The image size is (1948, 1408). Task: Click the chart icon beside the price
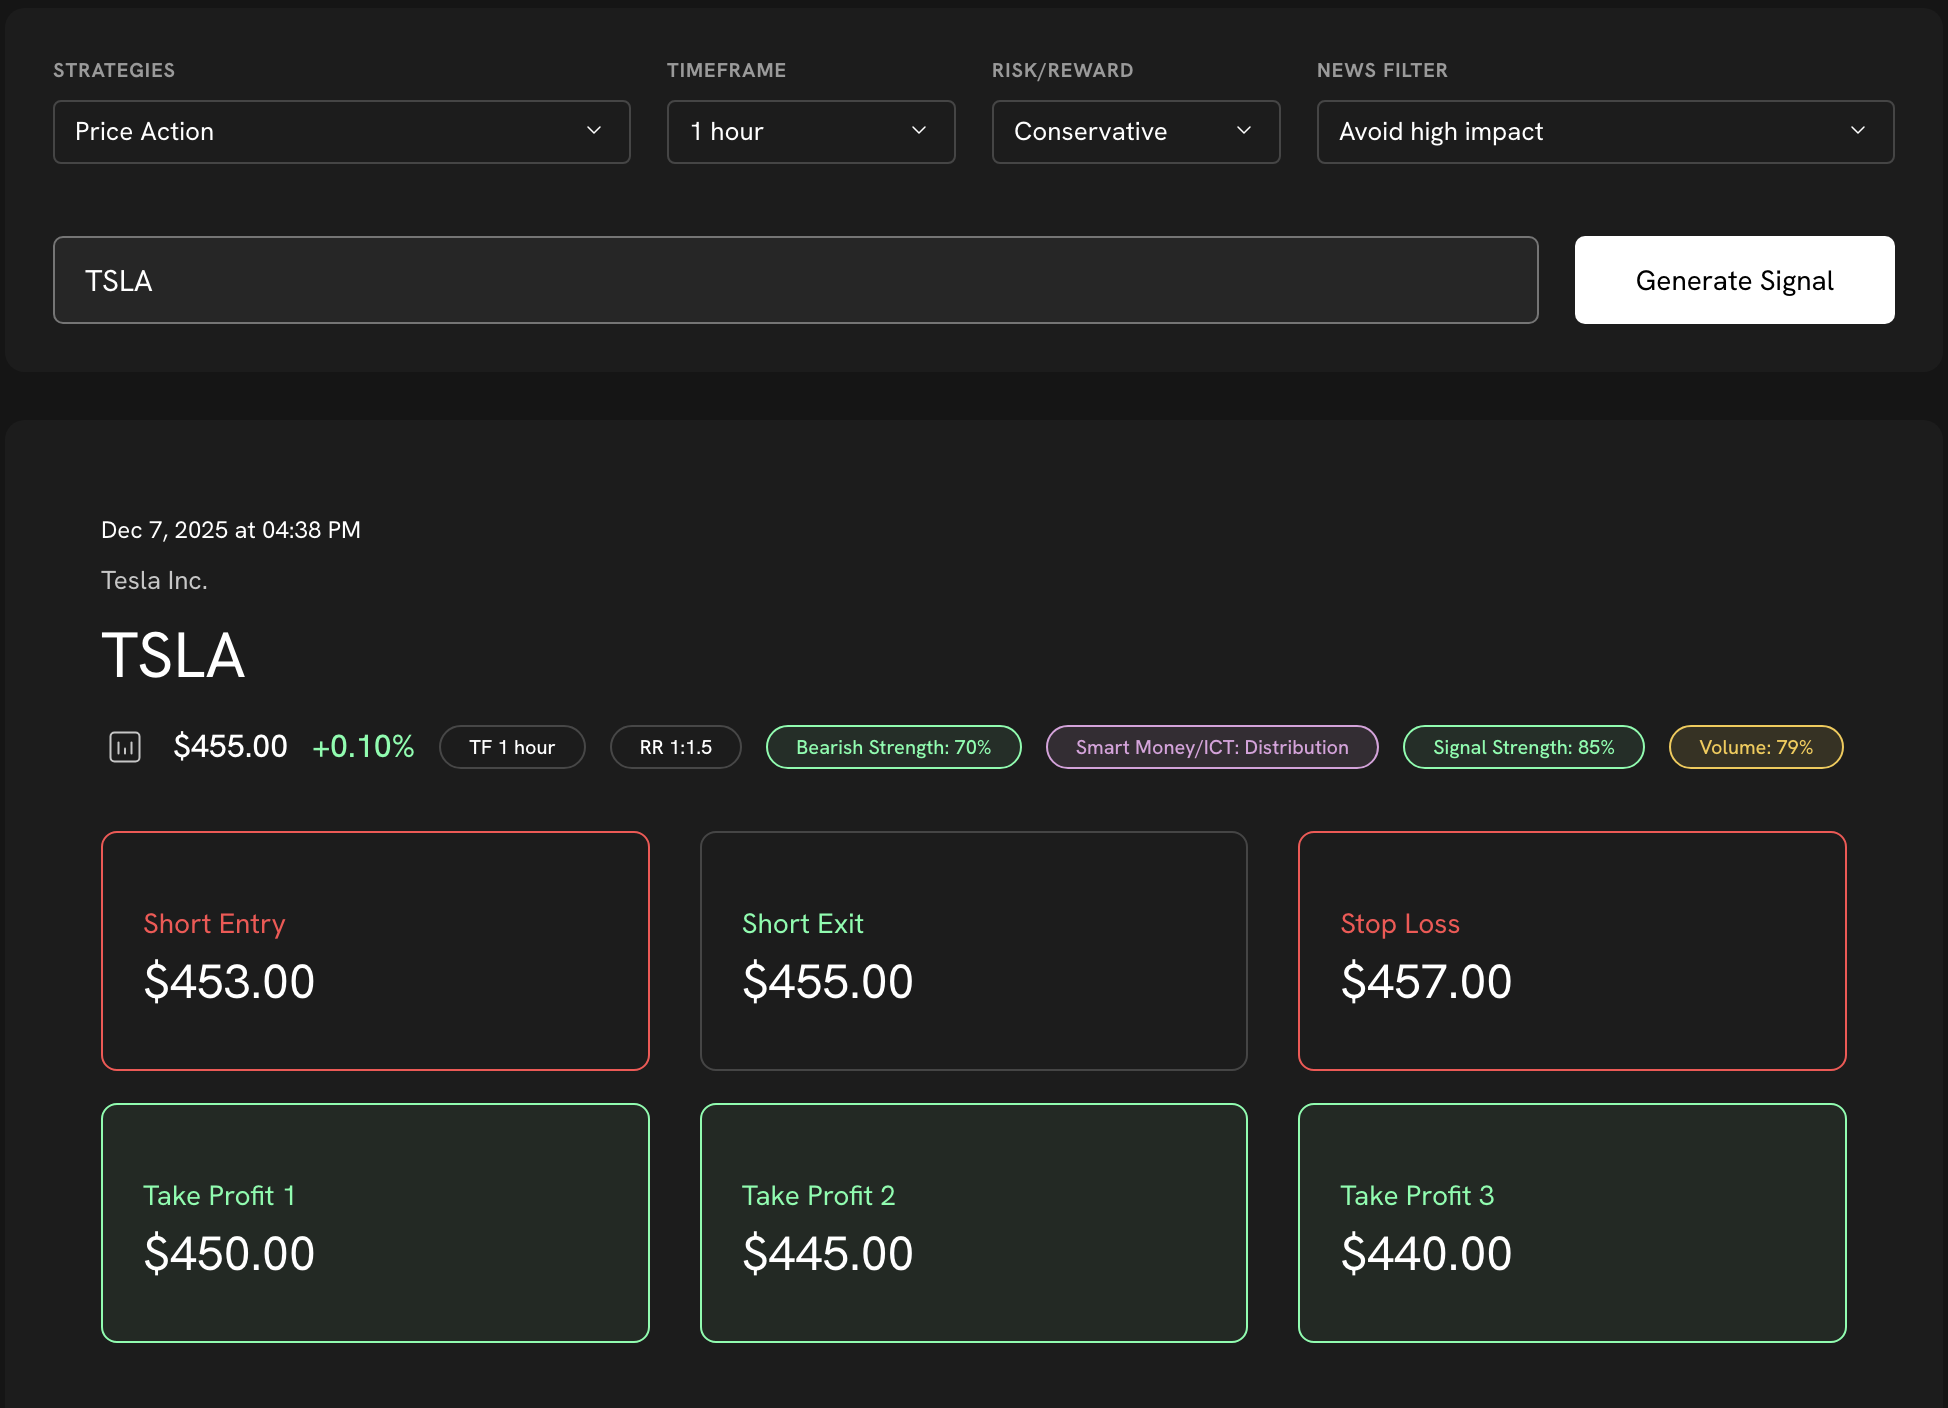125,747
